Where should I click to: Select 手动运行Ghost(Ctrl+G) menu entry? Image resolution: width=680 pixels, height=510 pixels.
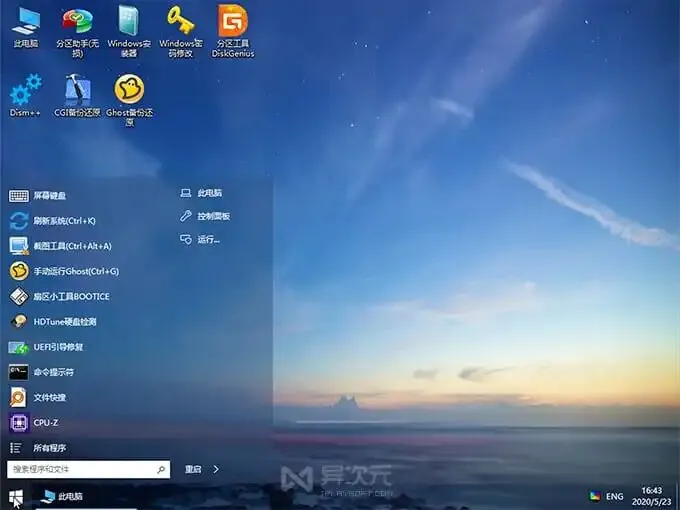click(76, 271)
